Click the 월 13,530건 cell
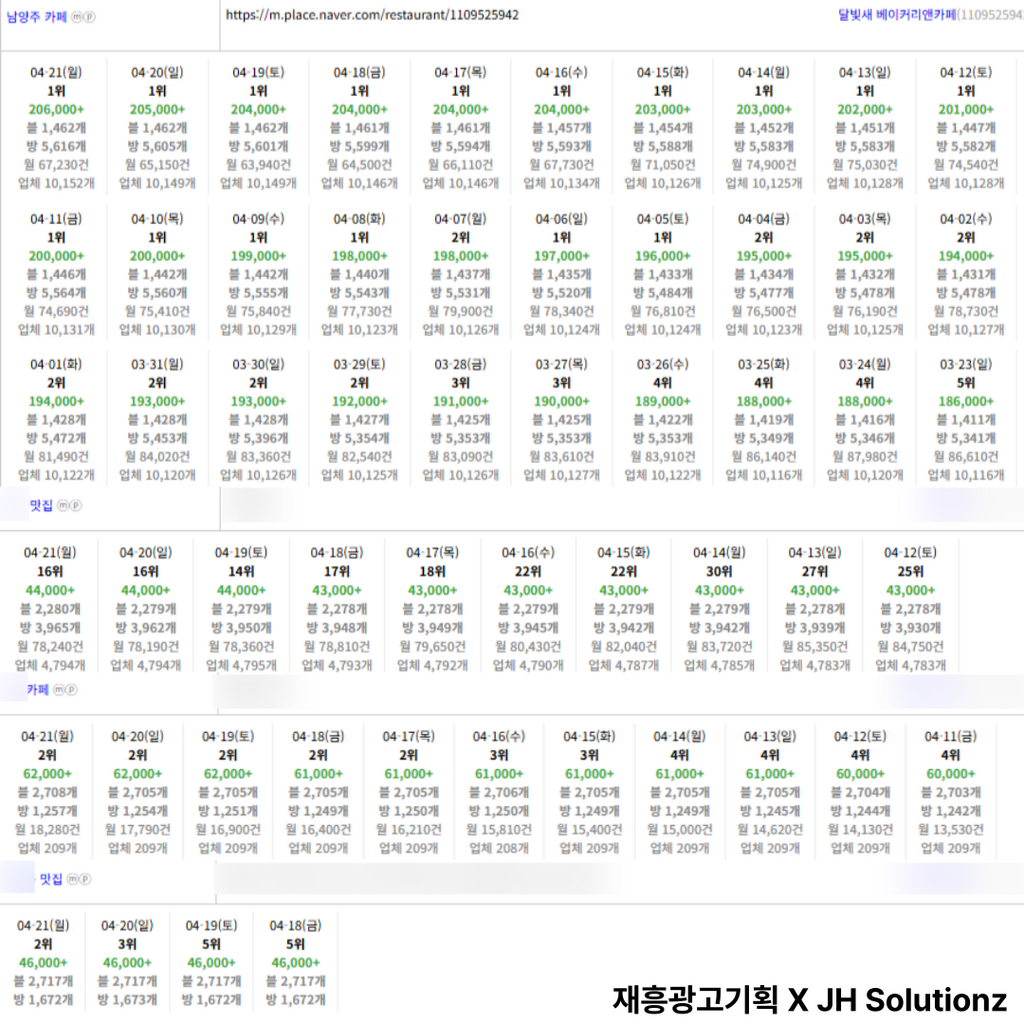The width and height of the screenshot is (1024, 1024). (950, 829)
